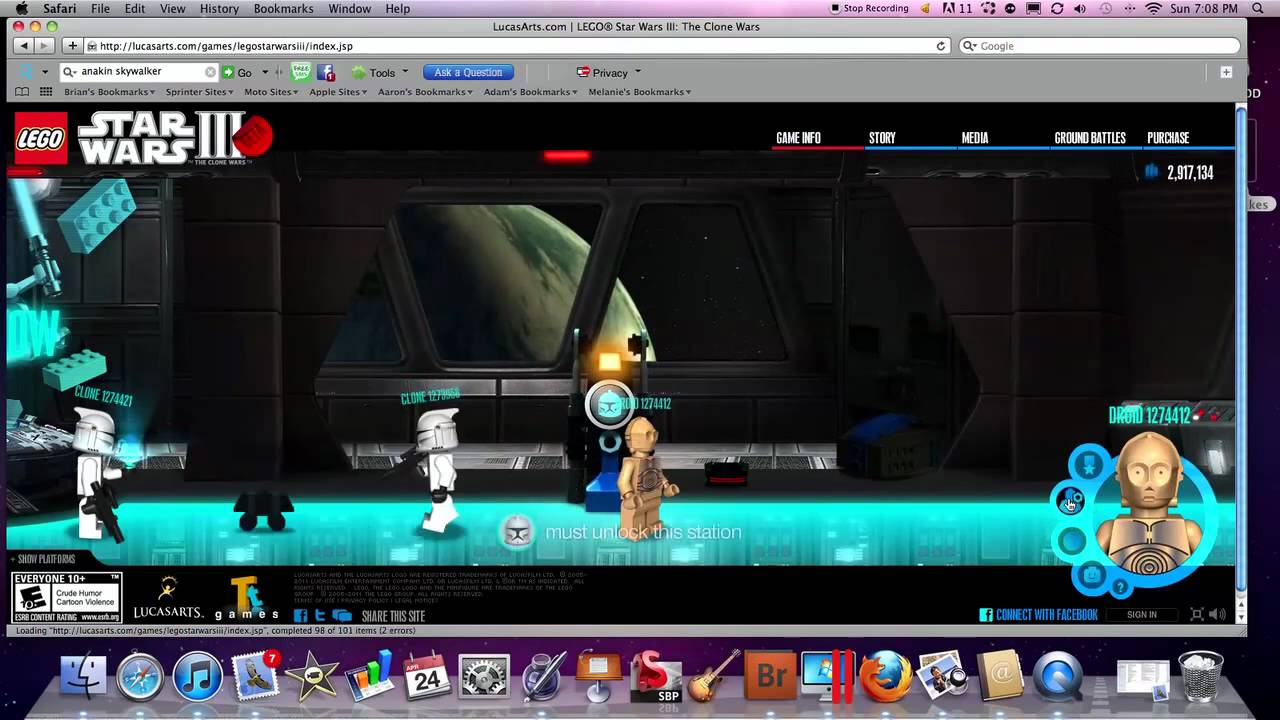Image resolution: width=1280 pixels, height=720 pixels.
Task: Click the Google search field
Action: coord(1100,46)
